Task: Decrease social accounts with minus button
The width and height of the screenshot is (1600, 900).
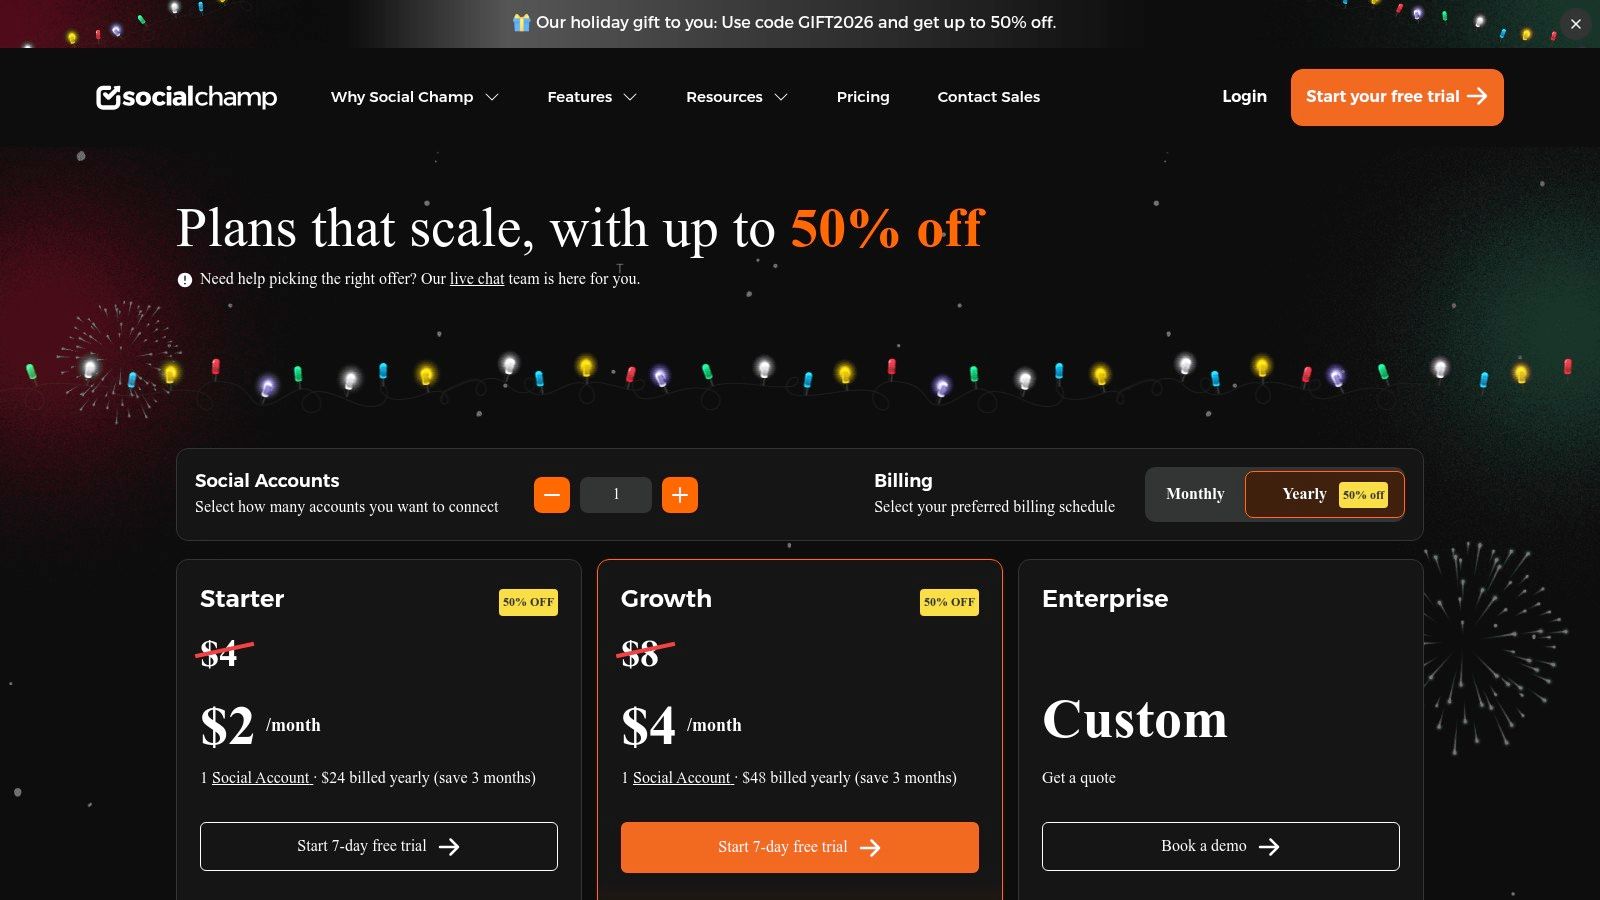Action: tap(552, 495)
